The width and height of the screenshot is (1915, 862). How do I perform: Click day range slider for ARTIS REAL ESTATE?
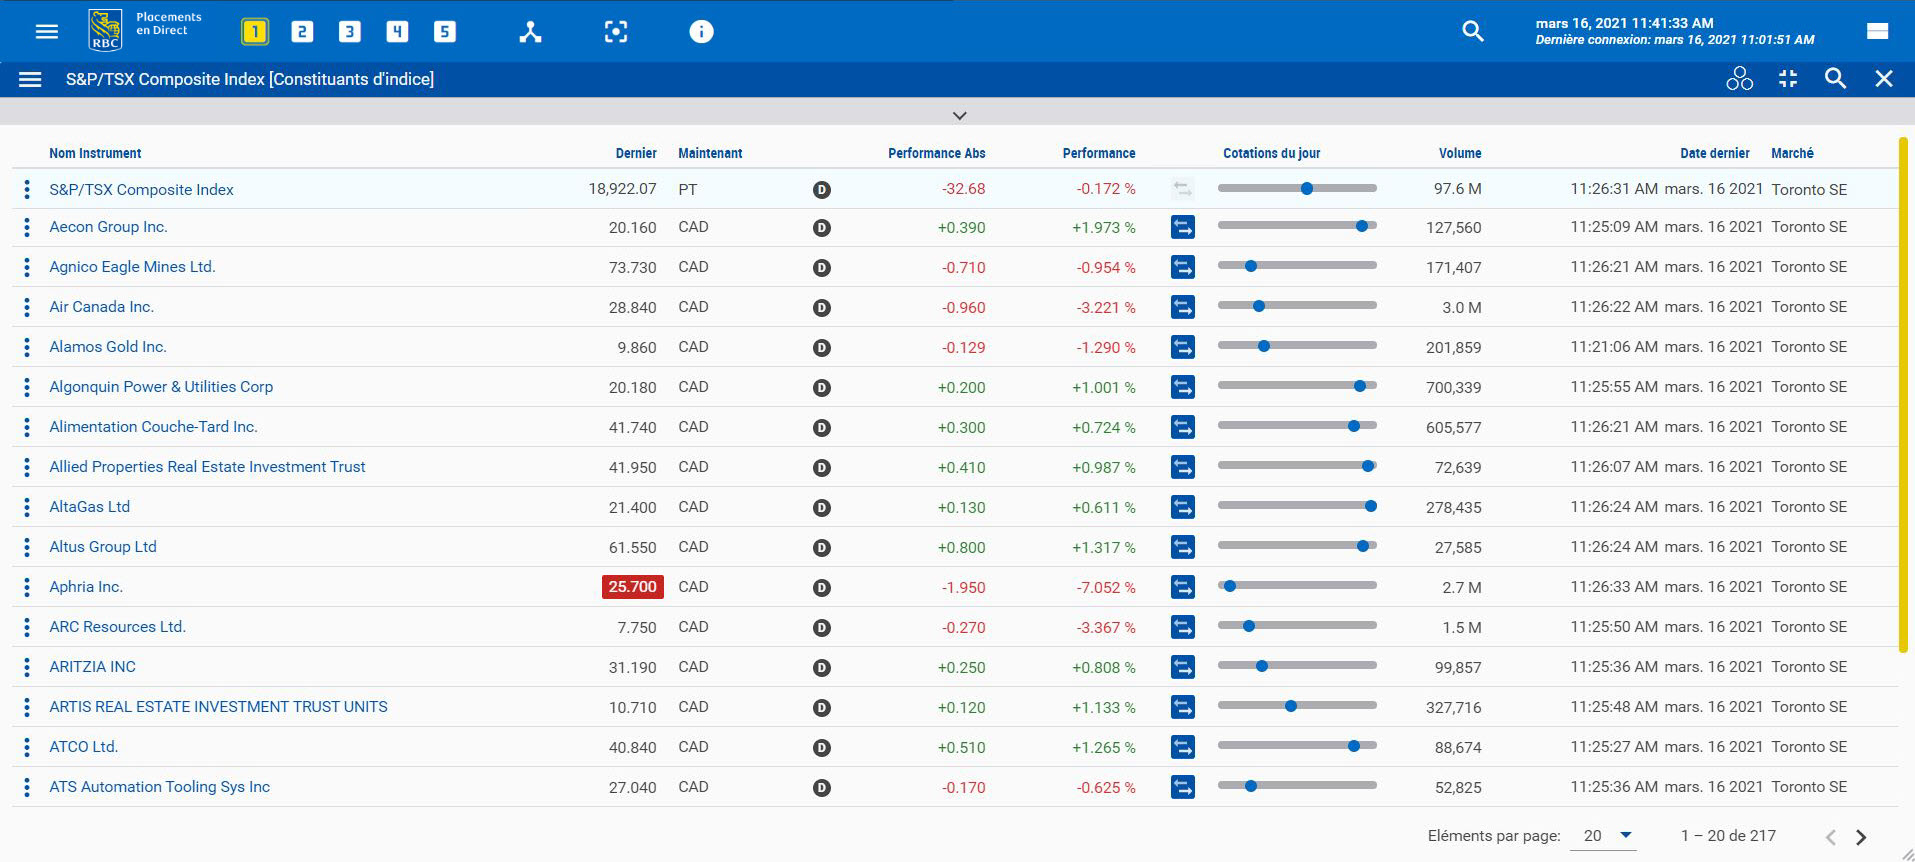pyautogui.click(x=1297, y=706)
